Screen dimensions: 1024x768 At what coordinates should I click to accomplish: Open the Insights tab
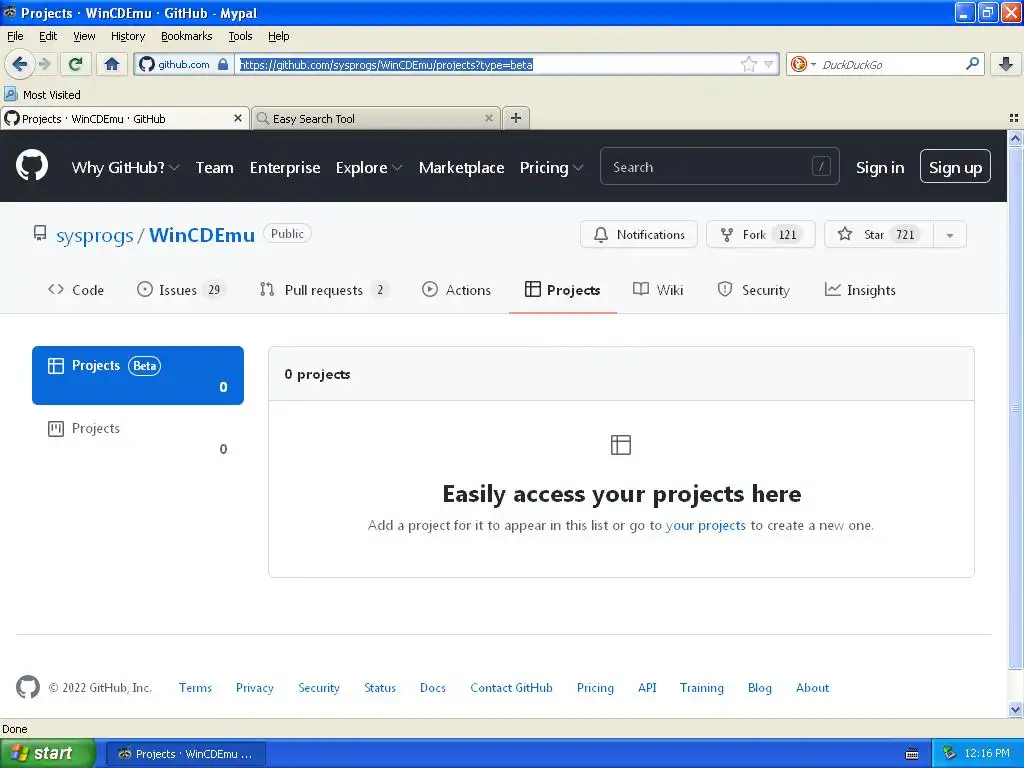click(859, 290)
